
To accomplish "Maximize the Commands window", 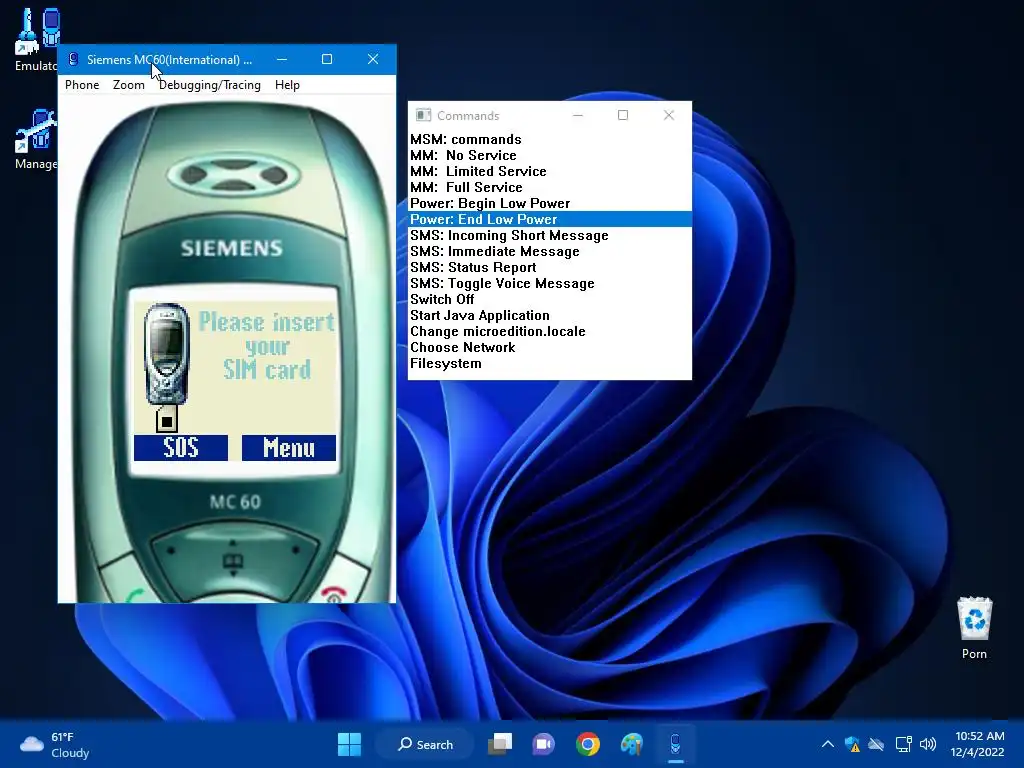I will [623, 116].
